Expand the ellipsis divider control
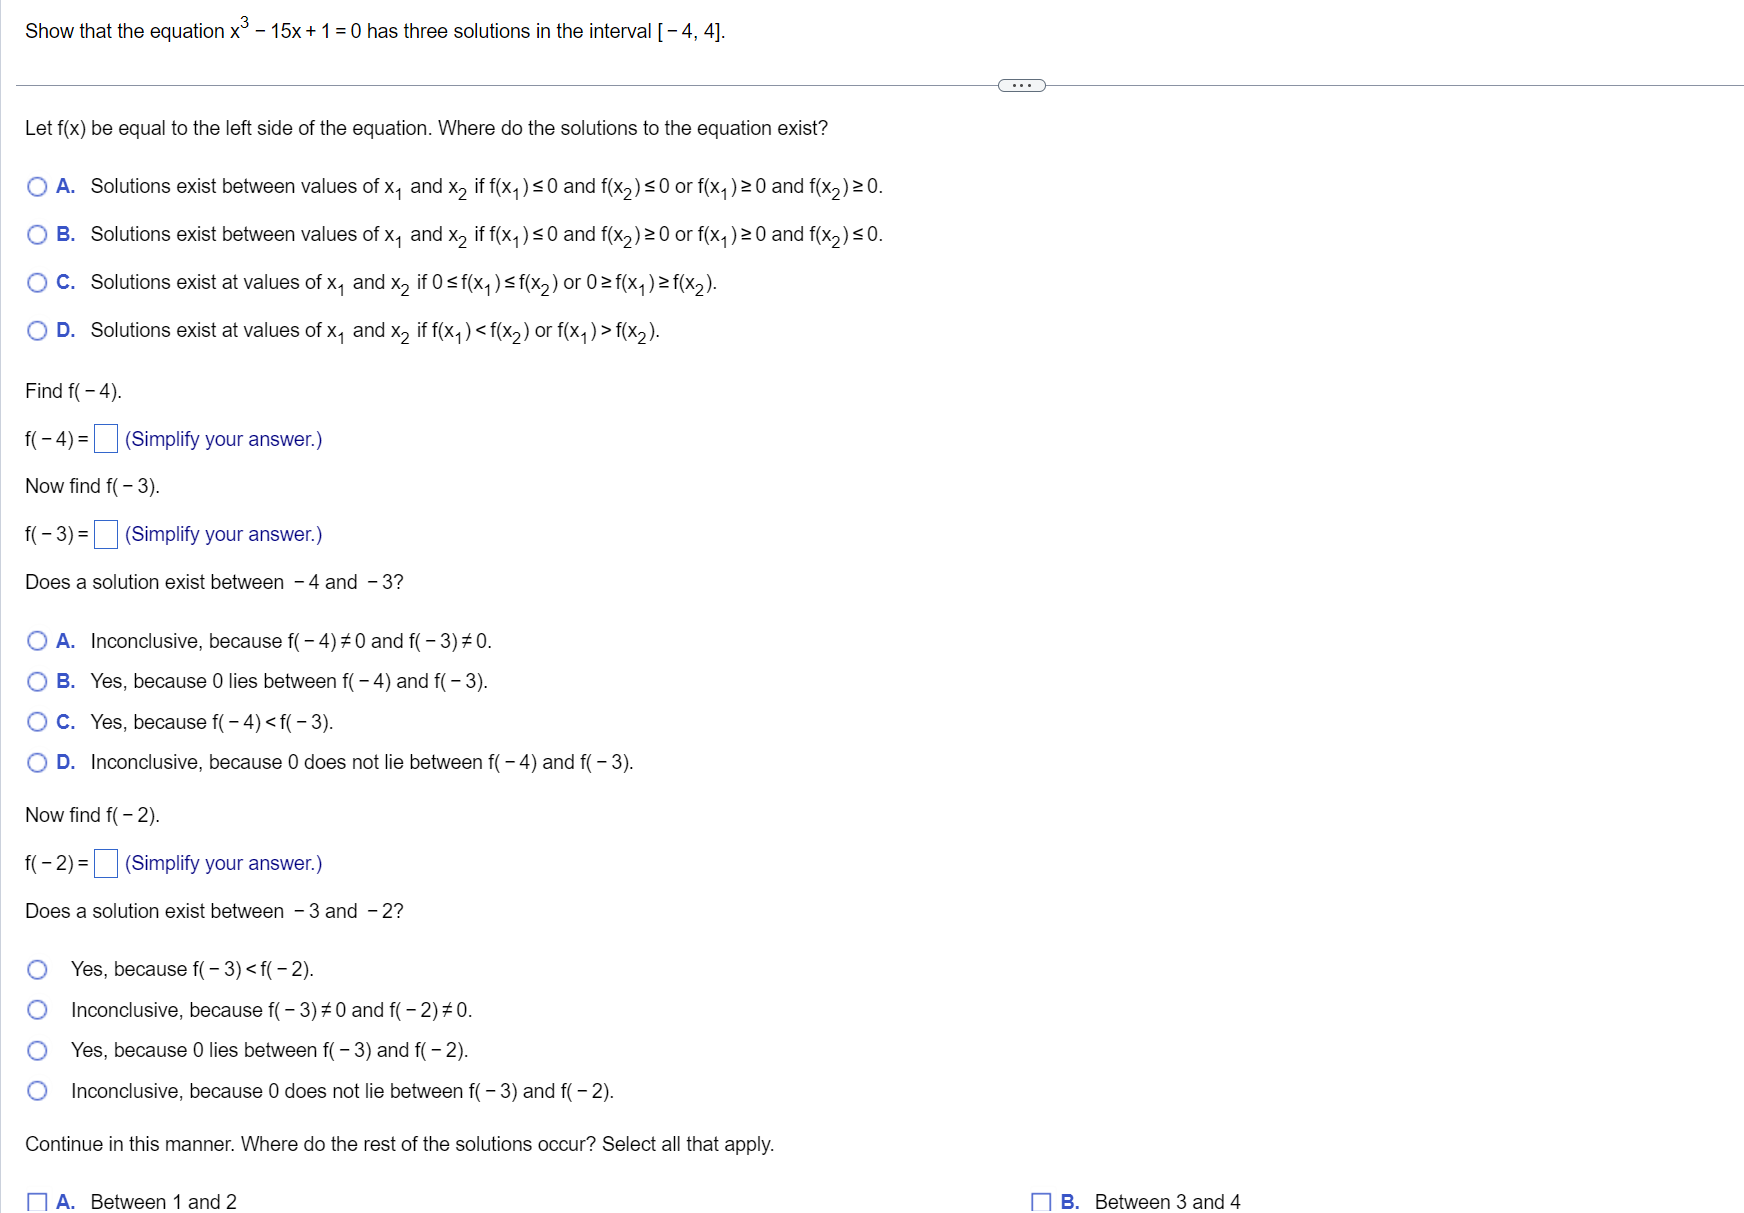The image size is (1744, 1213). pos(1021,86)
